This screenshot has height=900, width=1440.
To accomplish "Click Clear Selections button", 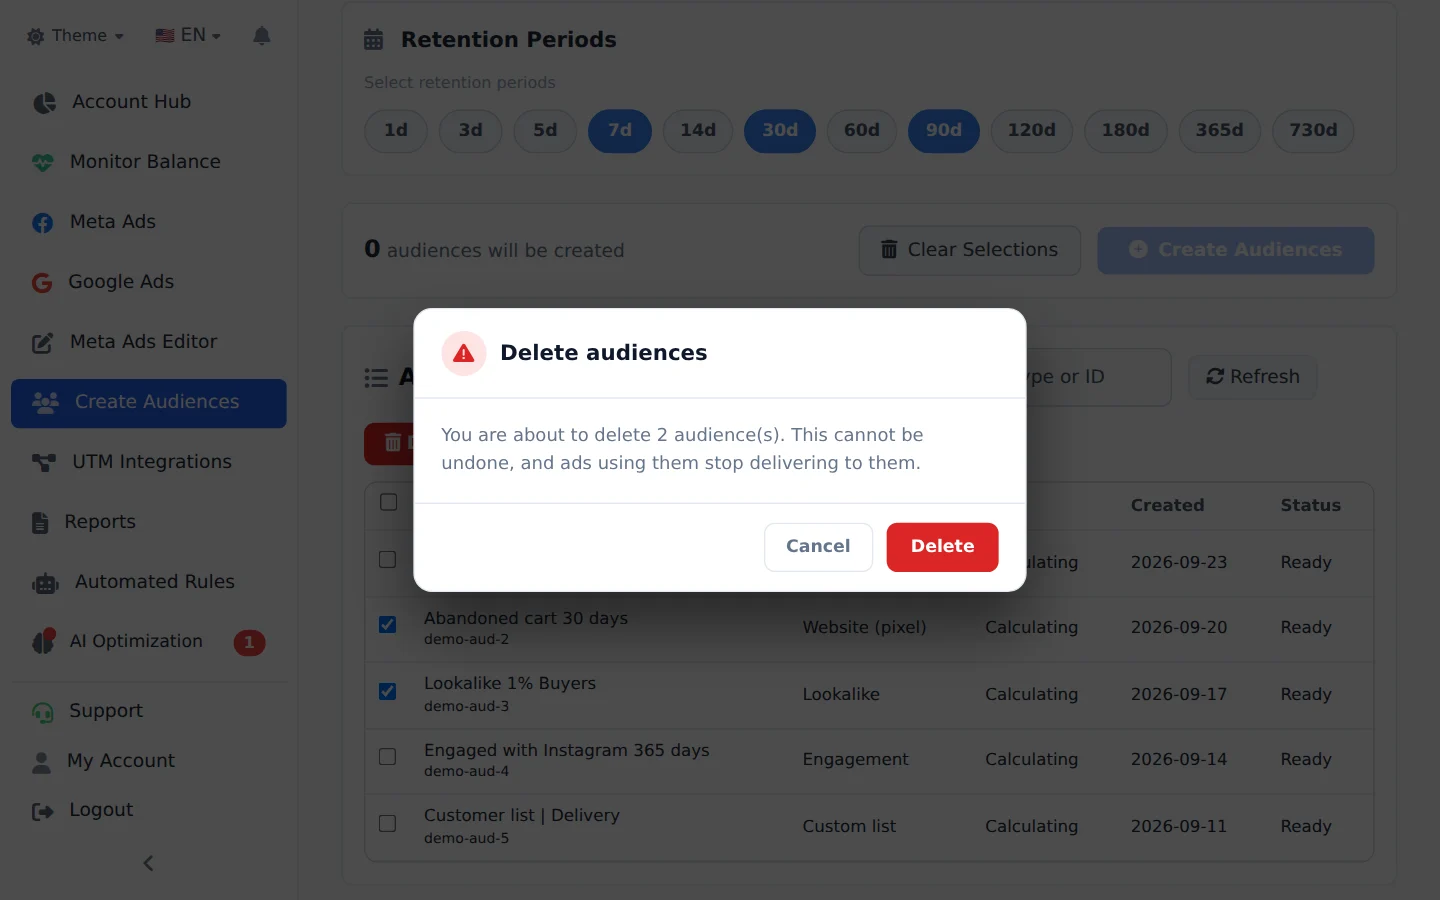I will tap(970, 250).
